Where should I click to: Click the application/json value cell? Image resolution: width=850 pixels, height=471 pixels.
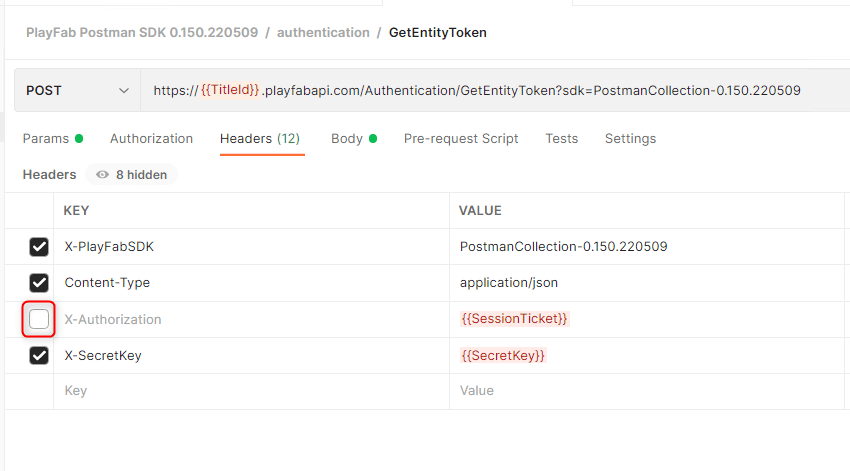(x=647, y=283)
